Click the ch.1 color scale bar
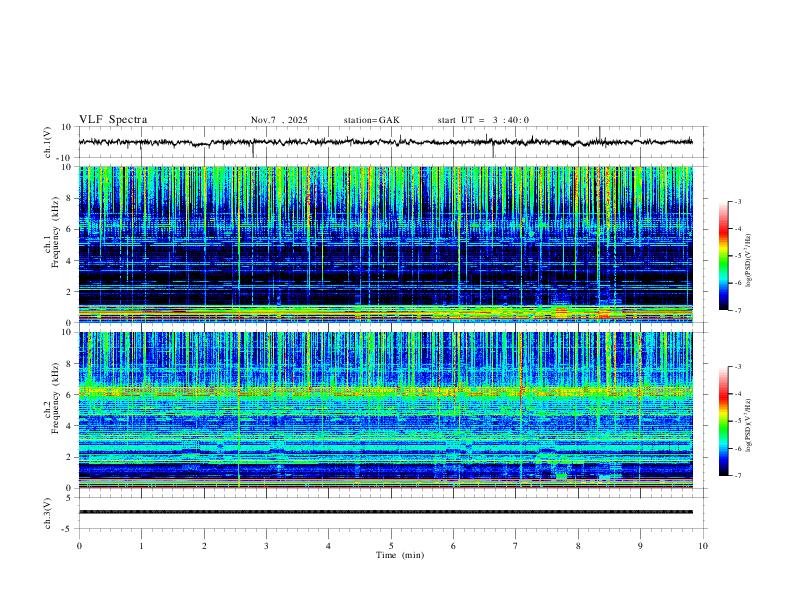The width and height of the screenshot is (792, 612). (x=724, y=256)
